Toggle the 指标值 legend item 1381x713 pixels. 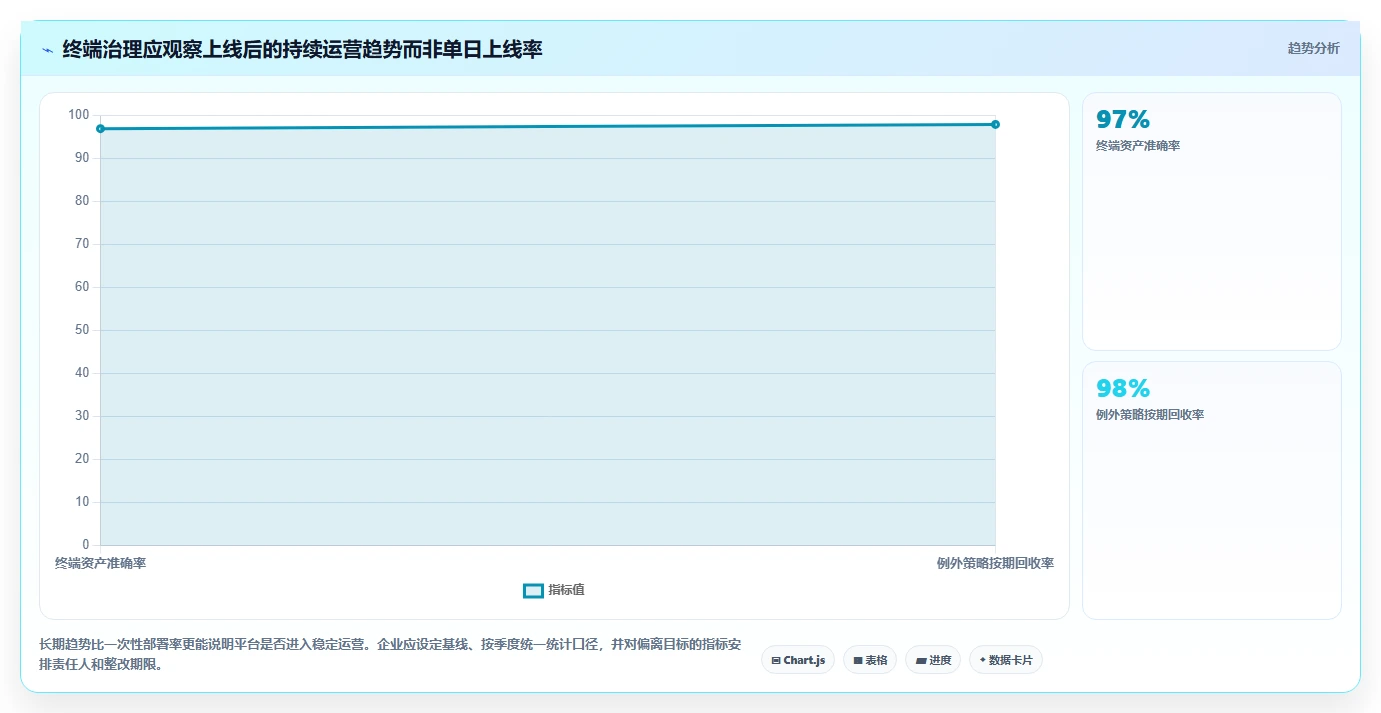[554, 590]
